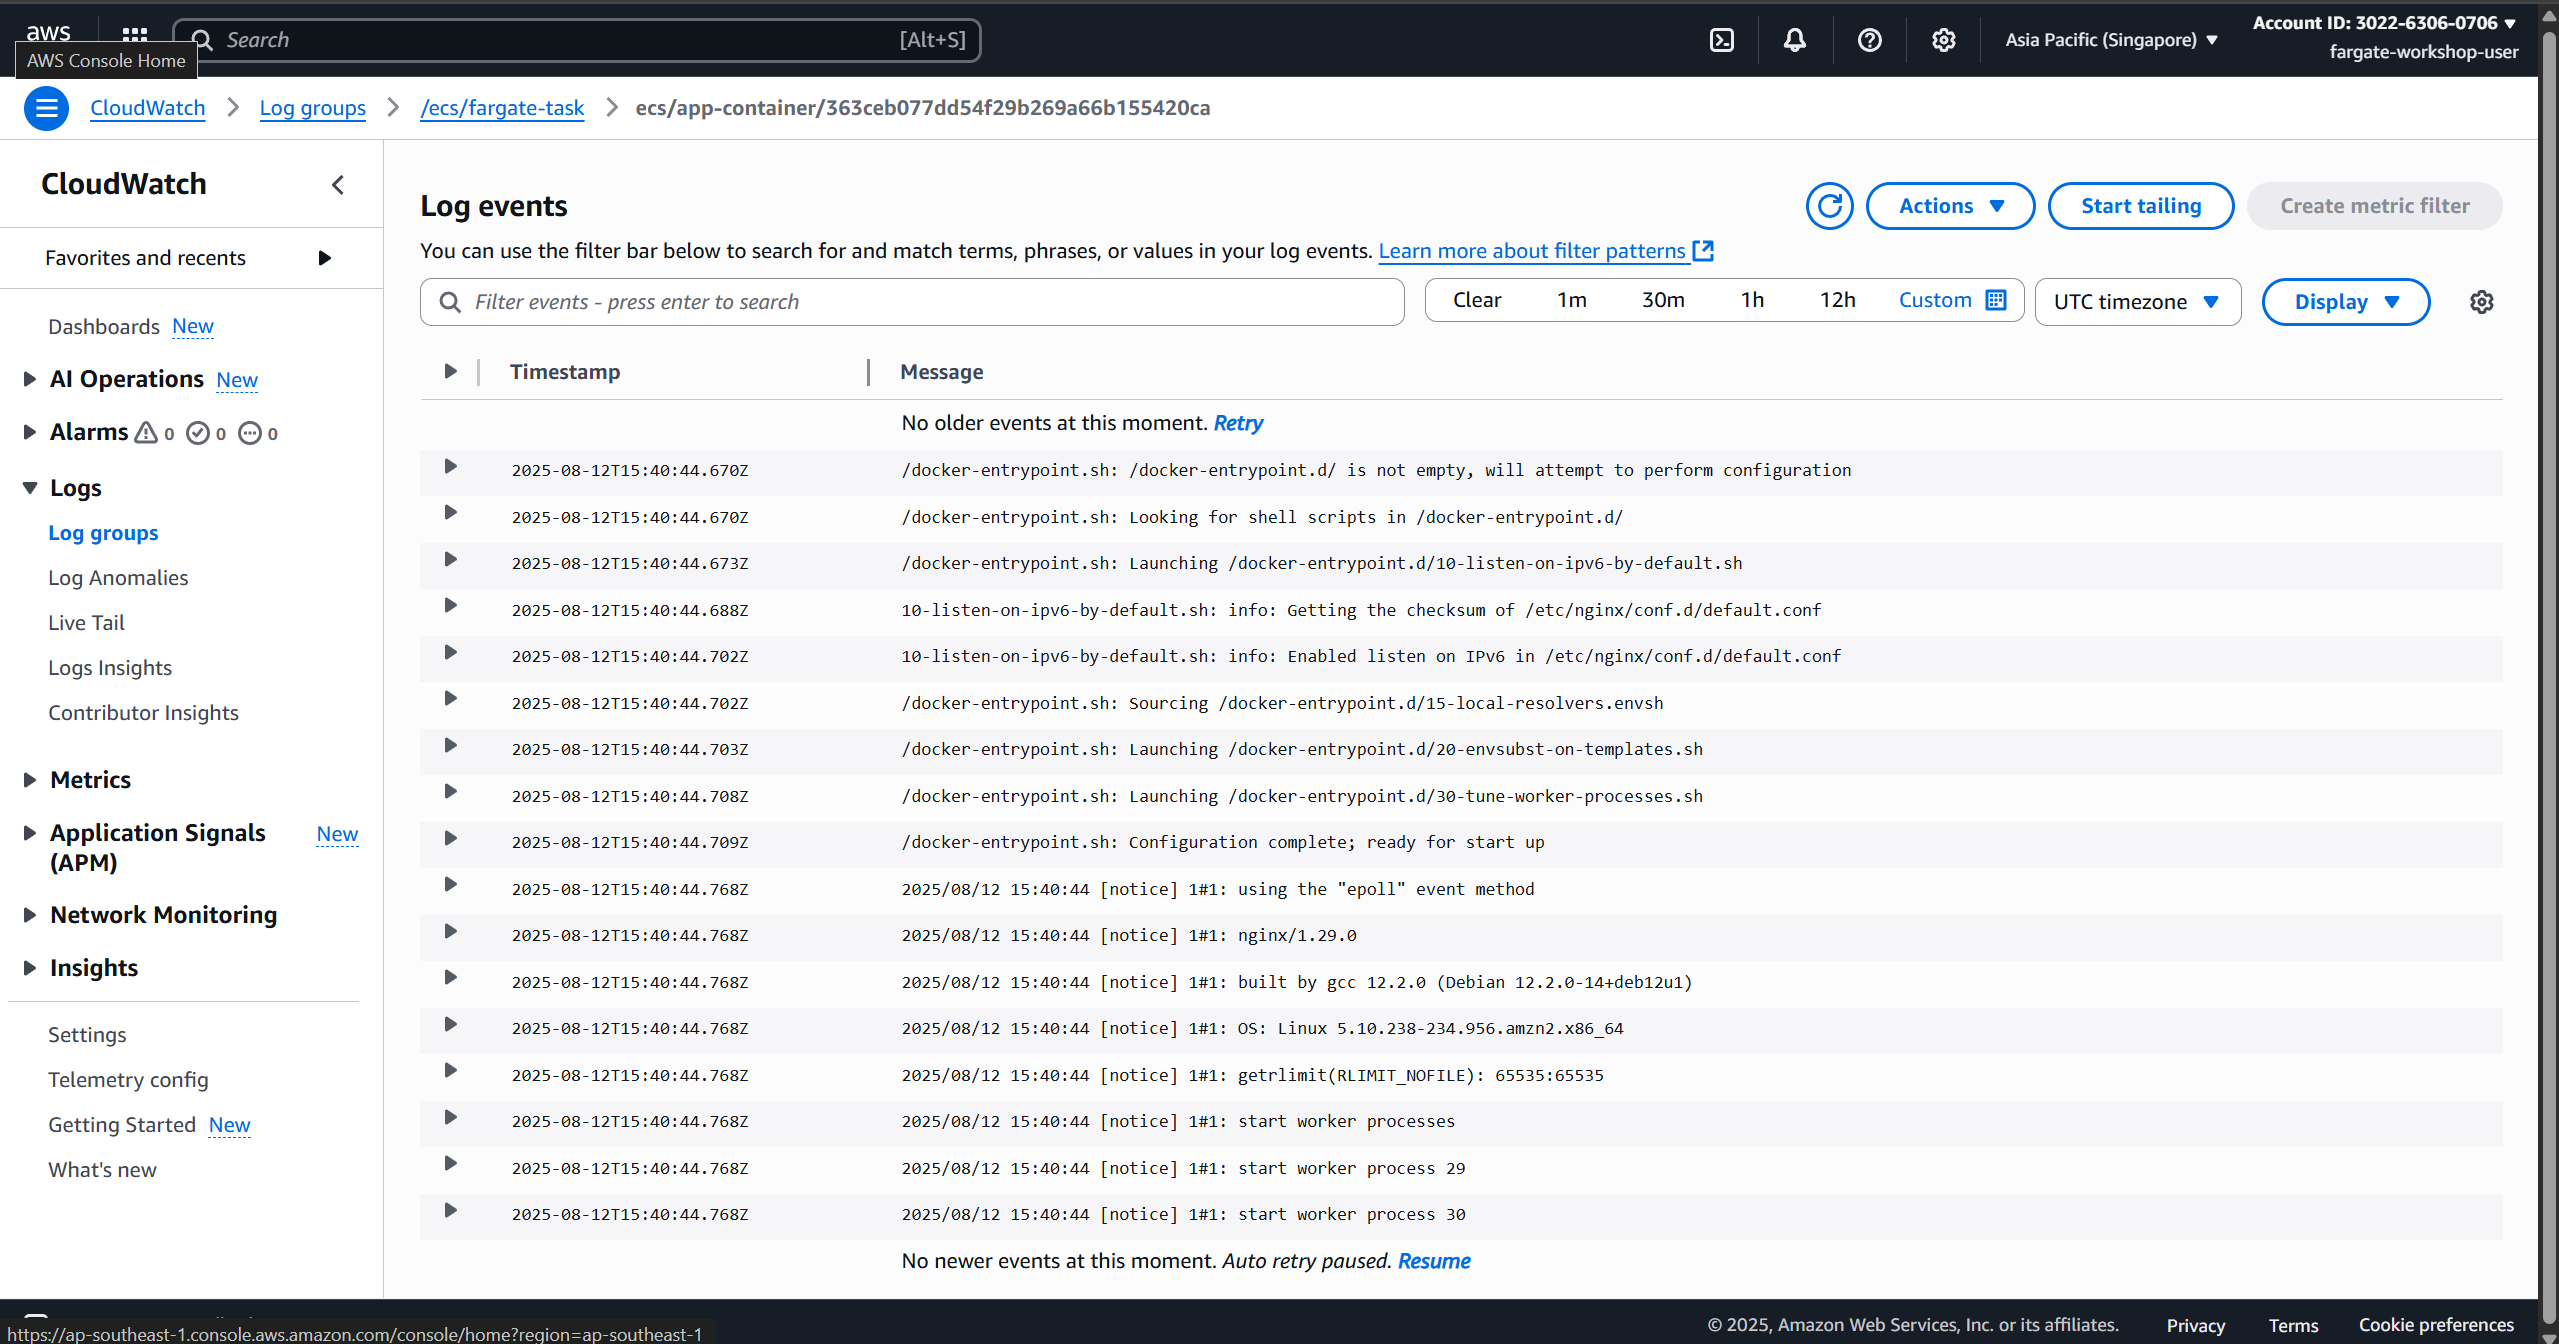Expand the getrlimit(RLIMIT_NOFILE) log row
The width and height of the screenshot is (2559, 1344).
coord(450,1071)
